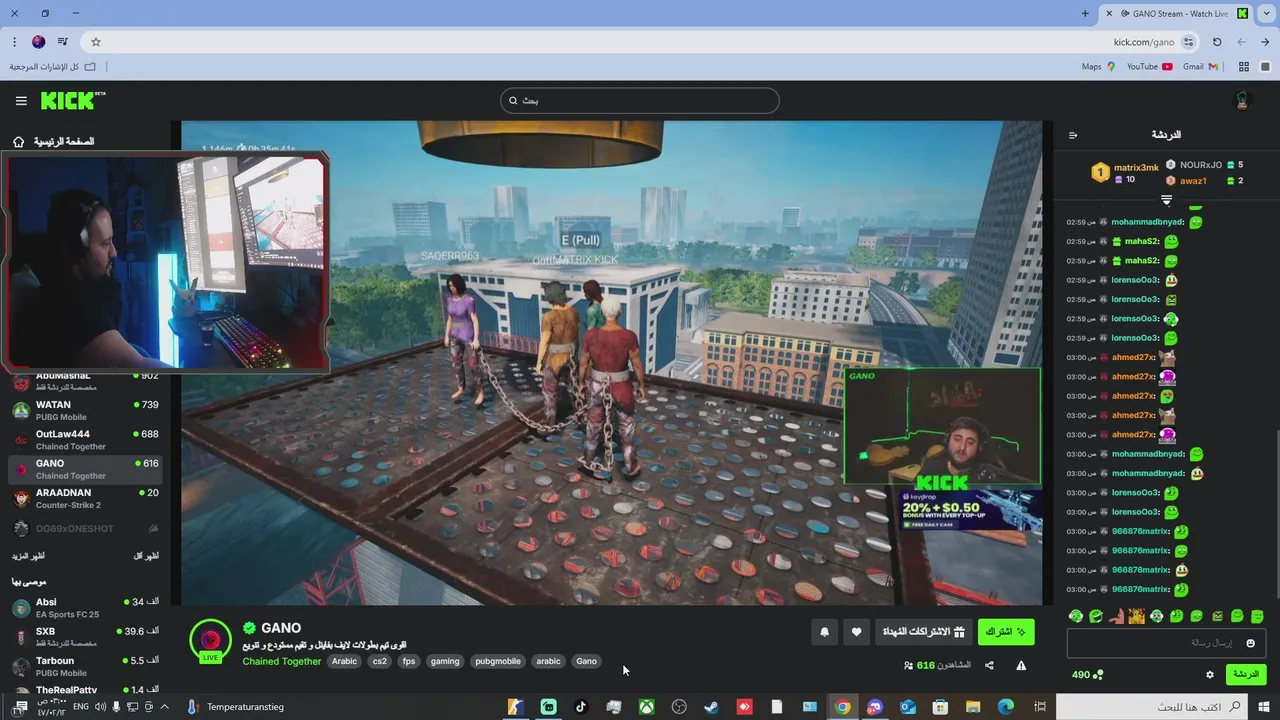
Task: Click the Arabic tag
Action: [x=344, y=661]
